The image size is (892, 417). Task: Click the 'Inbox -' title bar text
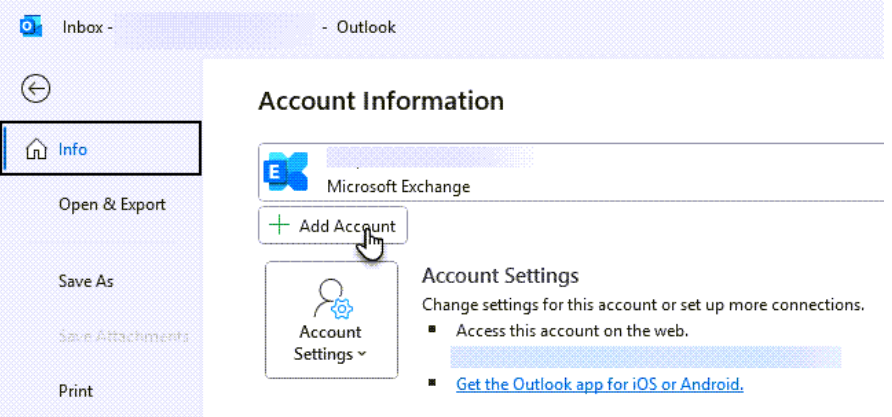click(x=87, y=27)
